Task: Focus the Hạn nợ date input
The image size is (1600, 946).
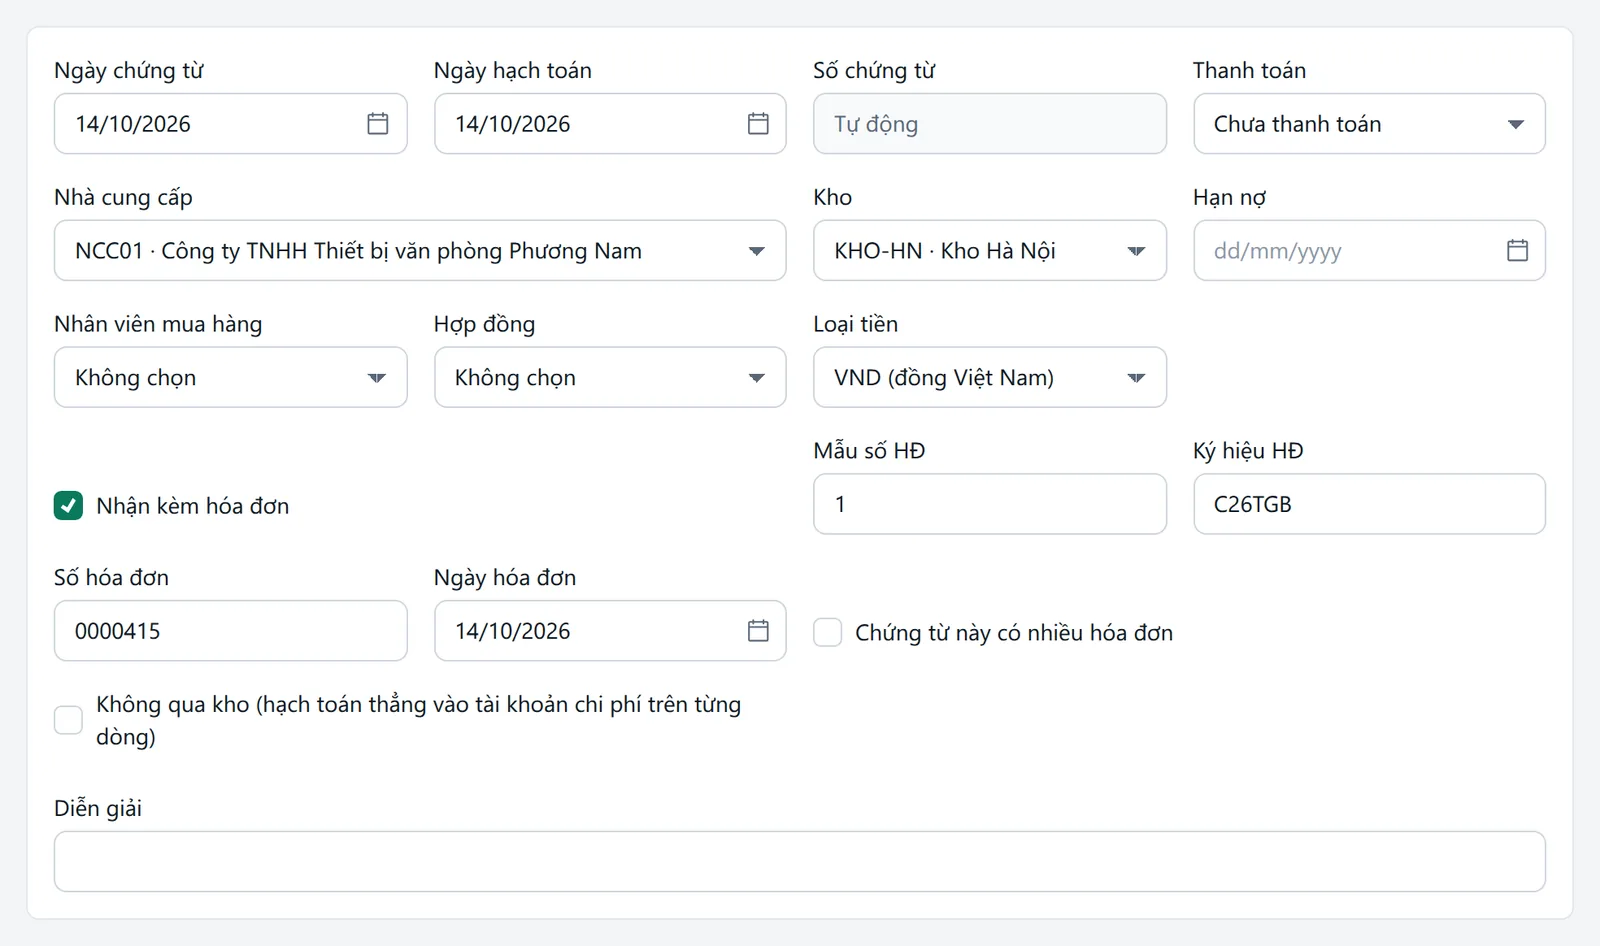Action: pos(1369,250)
